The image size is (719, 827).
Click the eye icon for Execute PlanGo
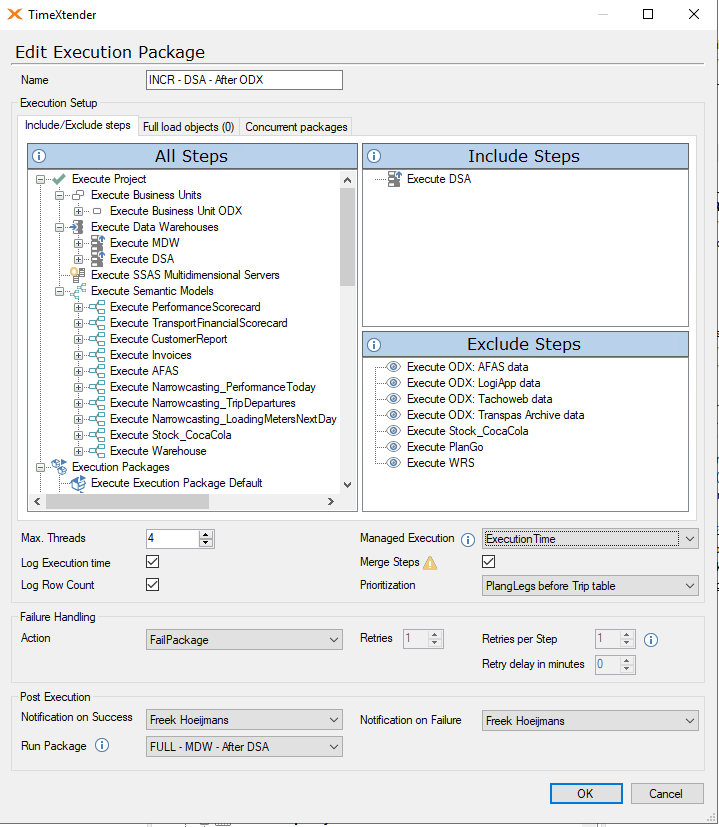pyautogui.click(x=394, y=447)
